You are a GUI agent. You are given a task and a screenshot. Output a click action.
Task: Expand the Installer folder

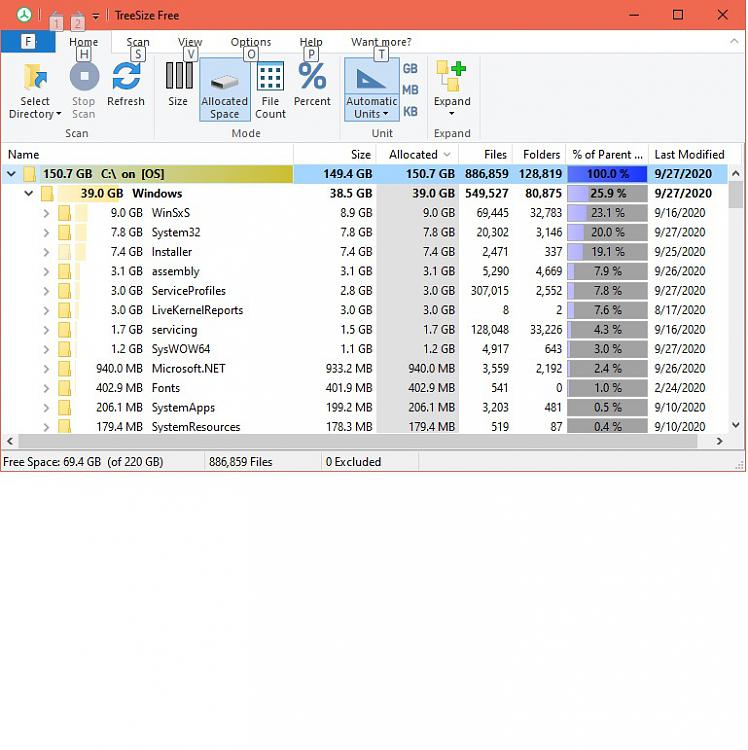(x=46, y=252)
